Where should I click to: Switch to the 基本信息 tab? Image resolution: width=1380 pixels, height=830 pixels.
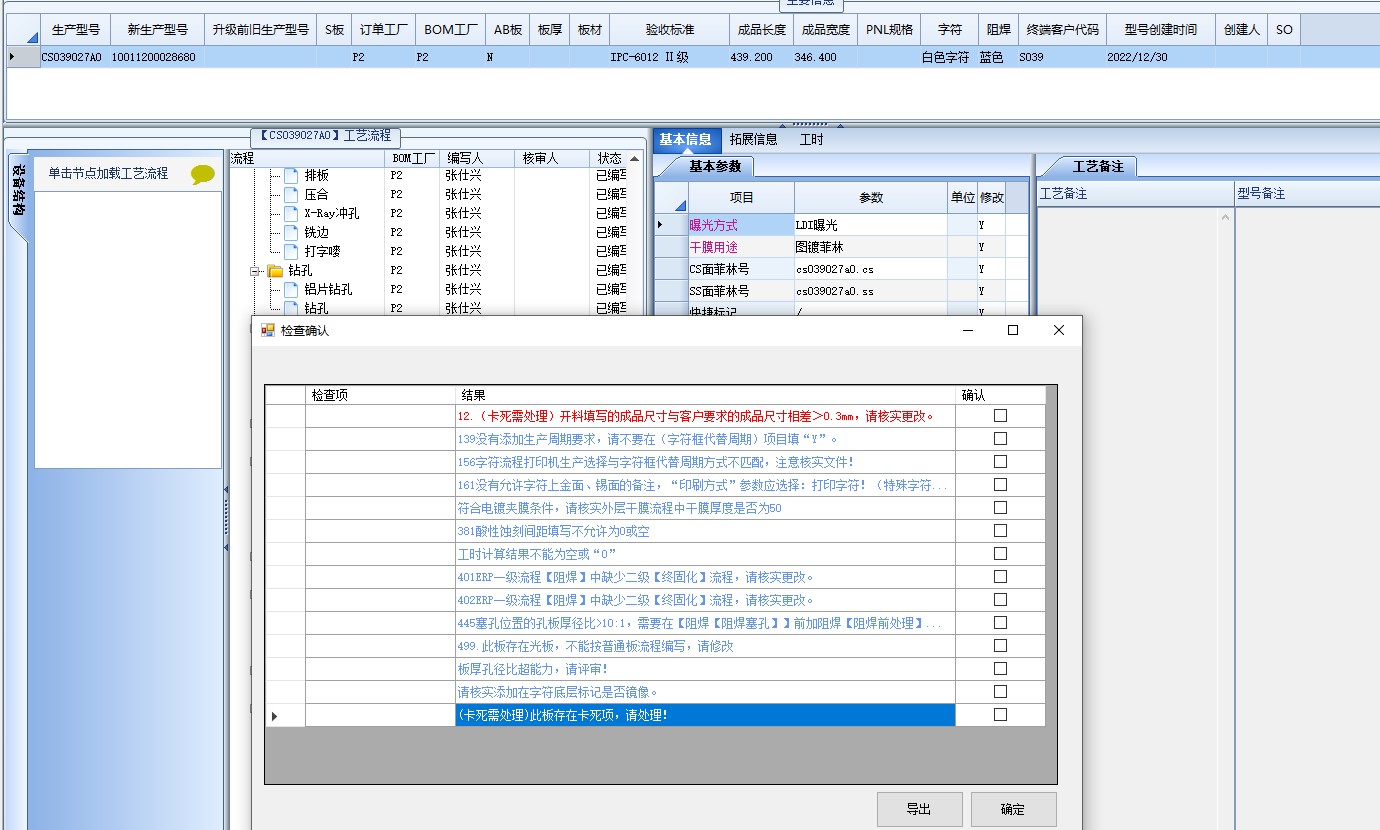(x=685, y=140)
